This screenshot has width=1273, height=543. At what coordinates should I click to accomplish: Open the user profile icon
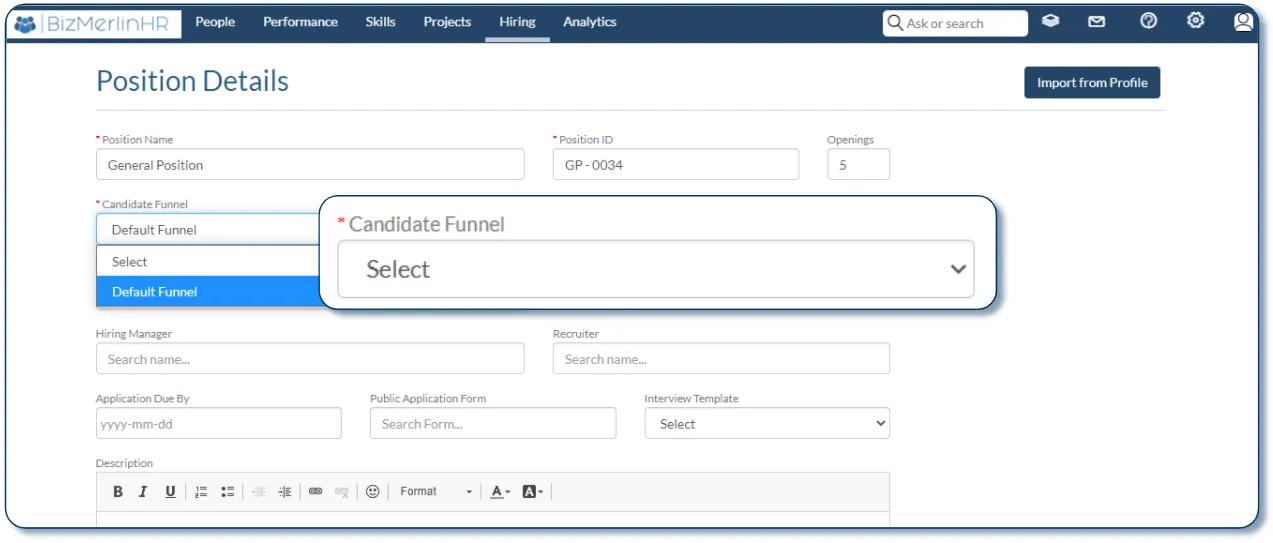click(x=1243, y=21)
